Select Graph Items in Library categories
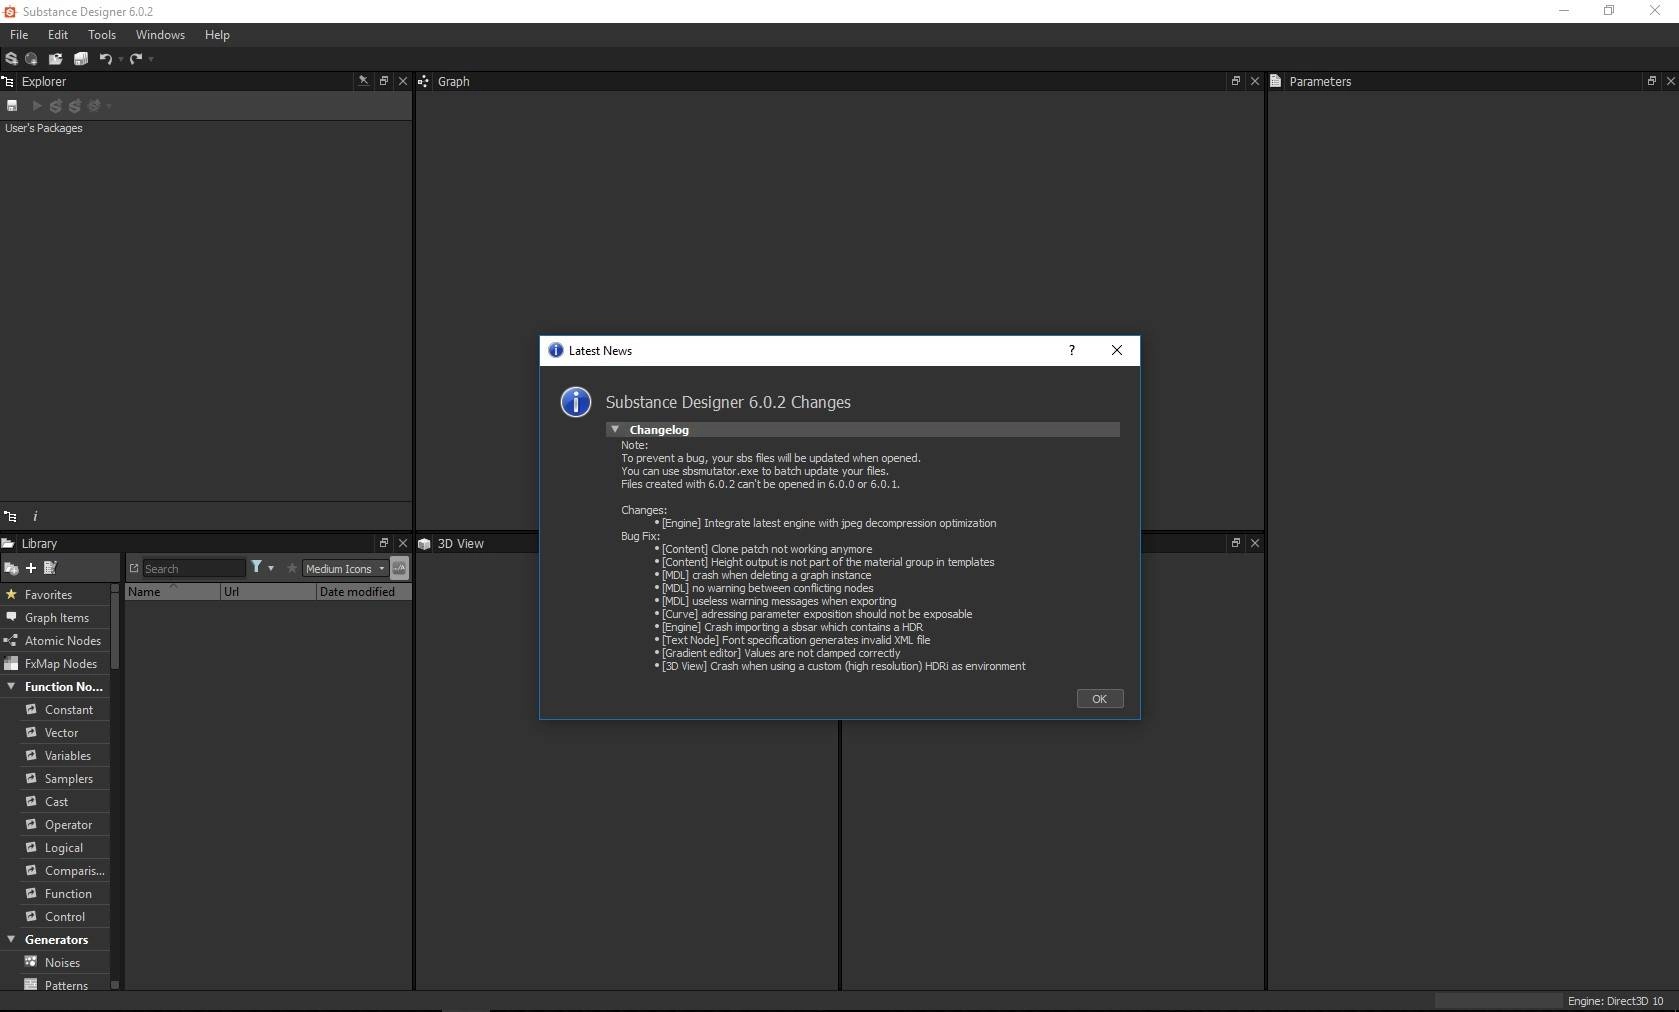 coord(57,618)
